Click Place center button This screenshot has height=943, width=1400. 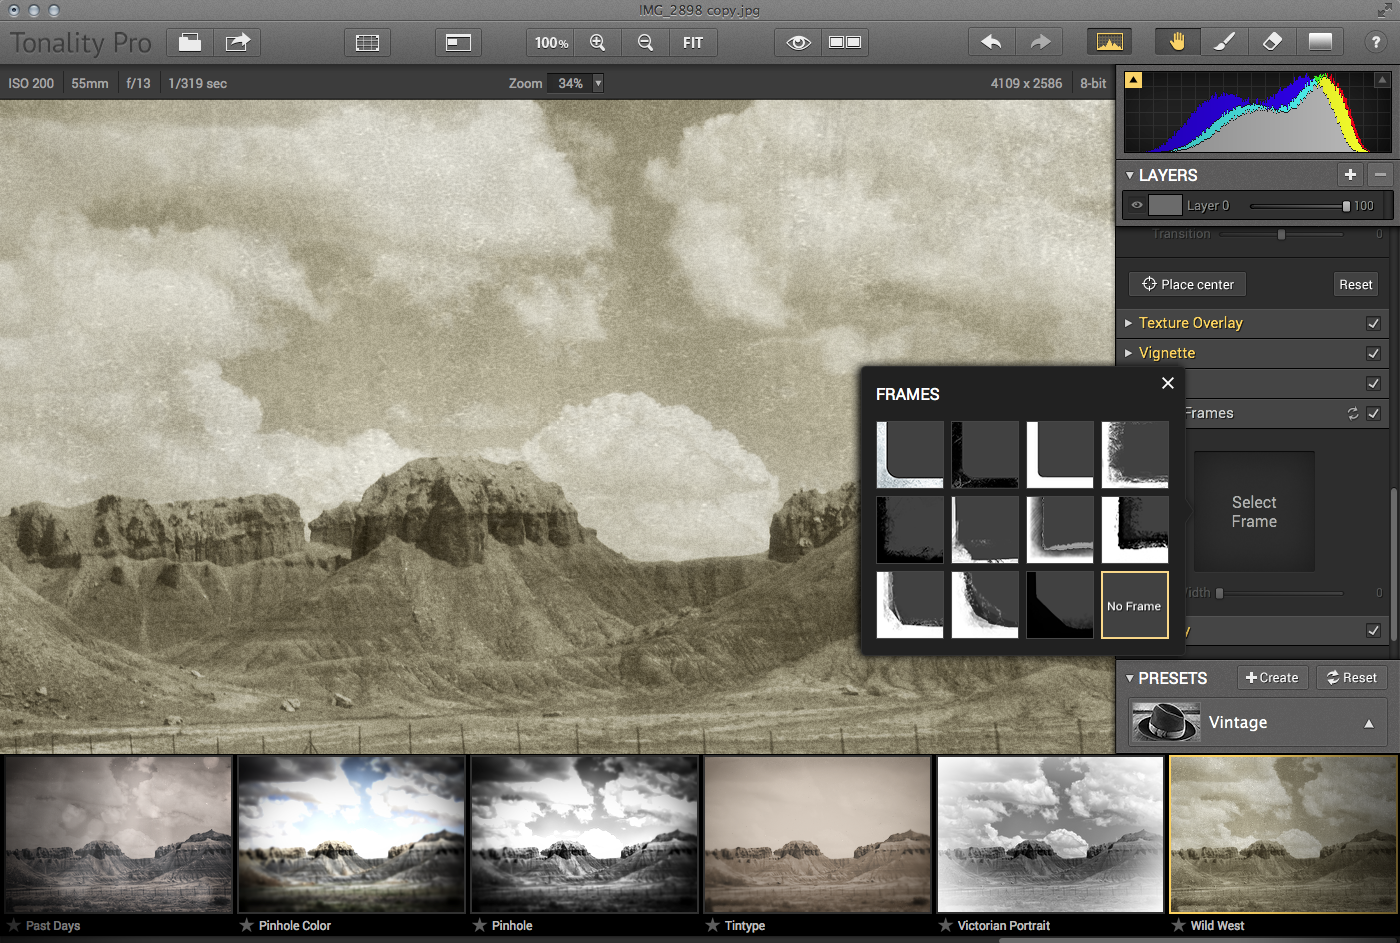(1188, 284)
